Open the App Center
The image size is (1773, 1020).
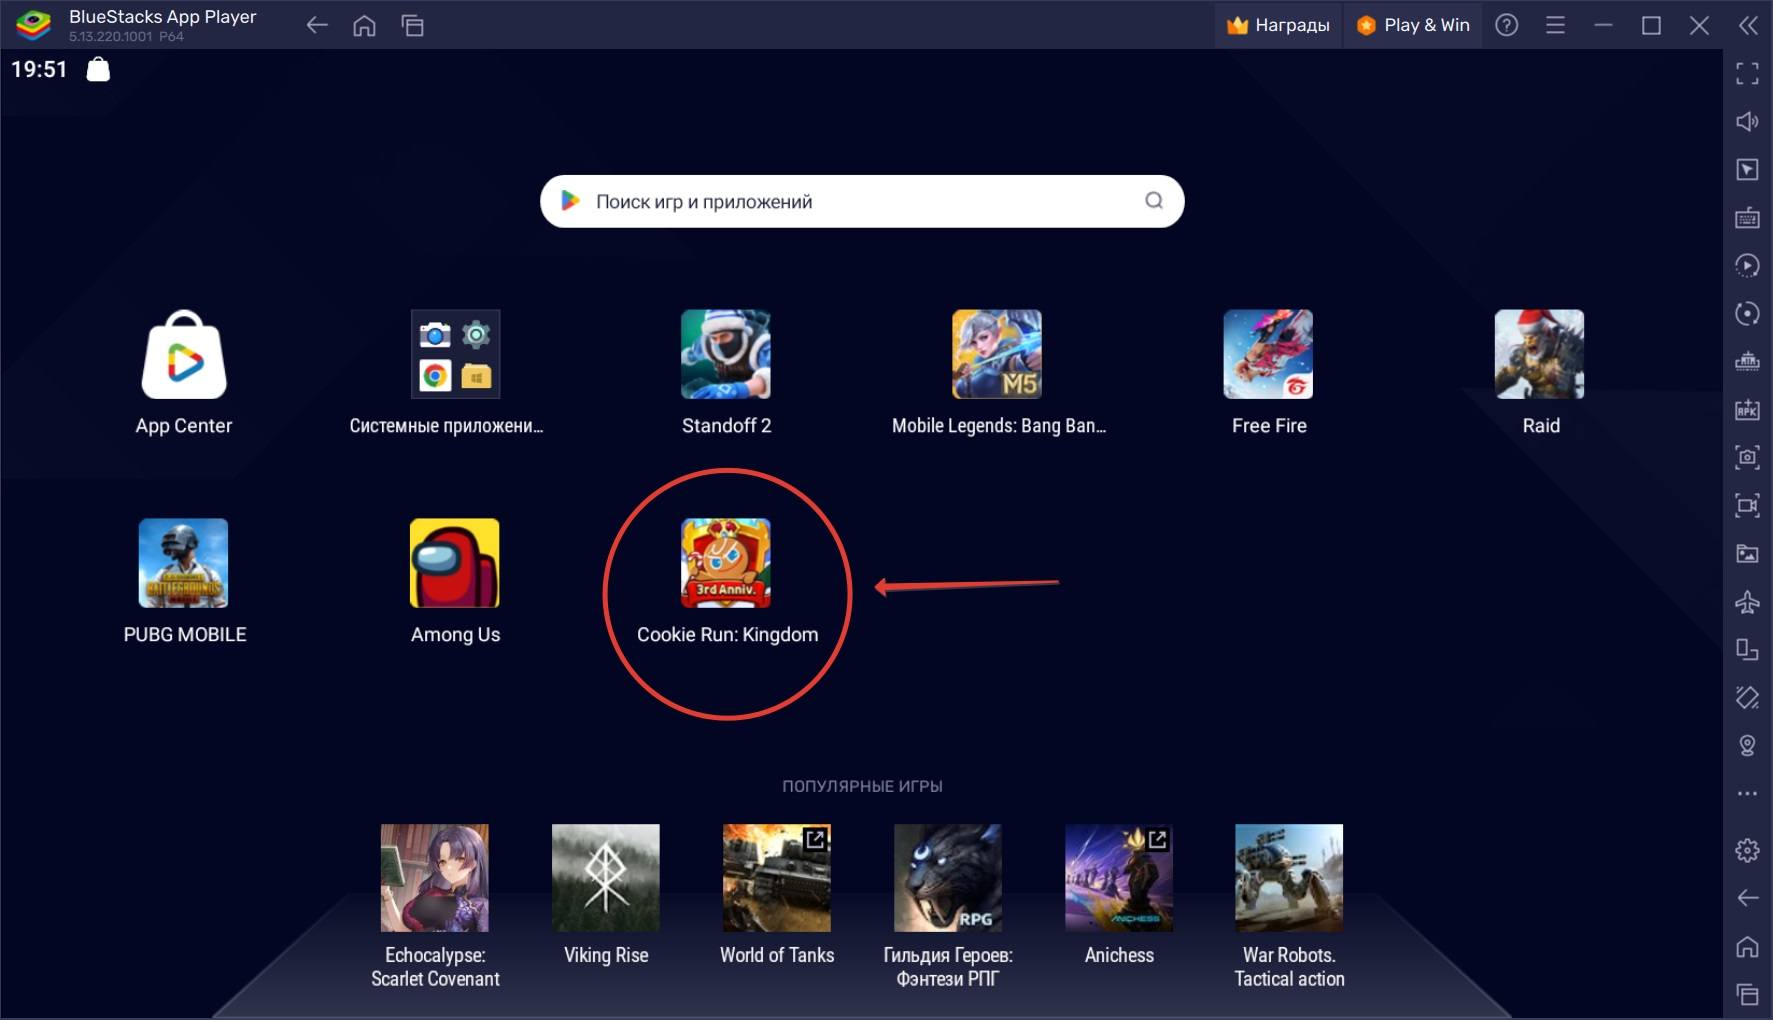(184, 355)
